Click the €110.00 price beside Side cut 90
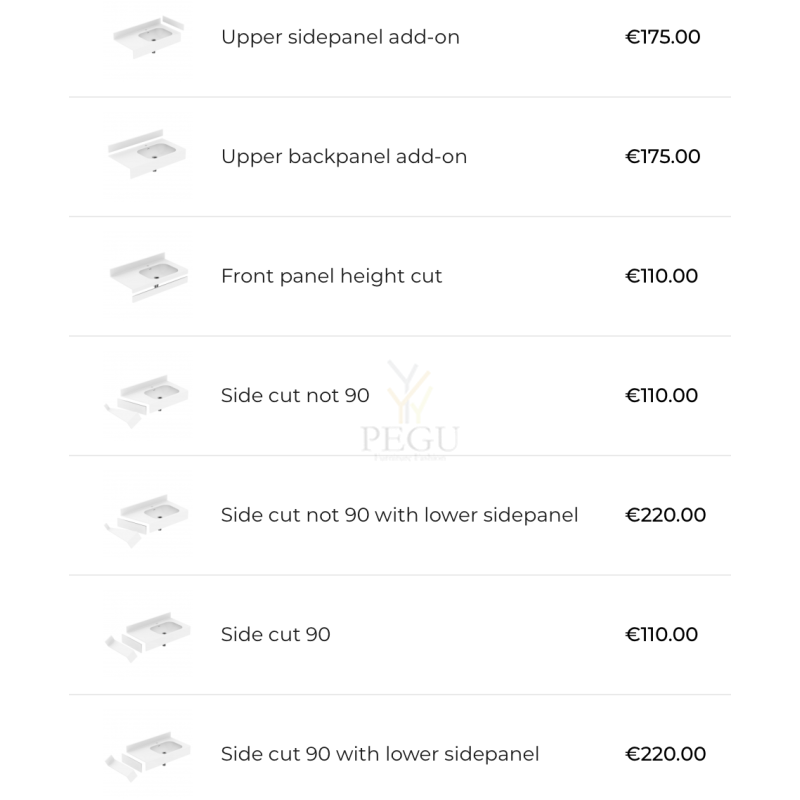 click(x=661, y=634)
